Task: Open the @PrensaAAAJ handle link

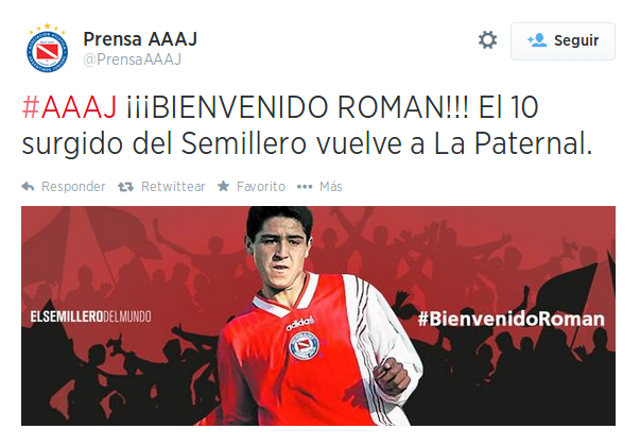Action: [x=132, y=60]
